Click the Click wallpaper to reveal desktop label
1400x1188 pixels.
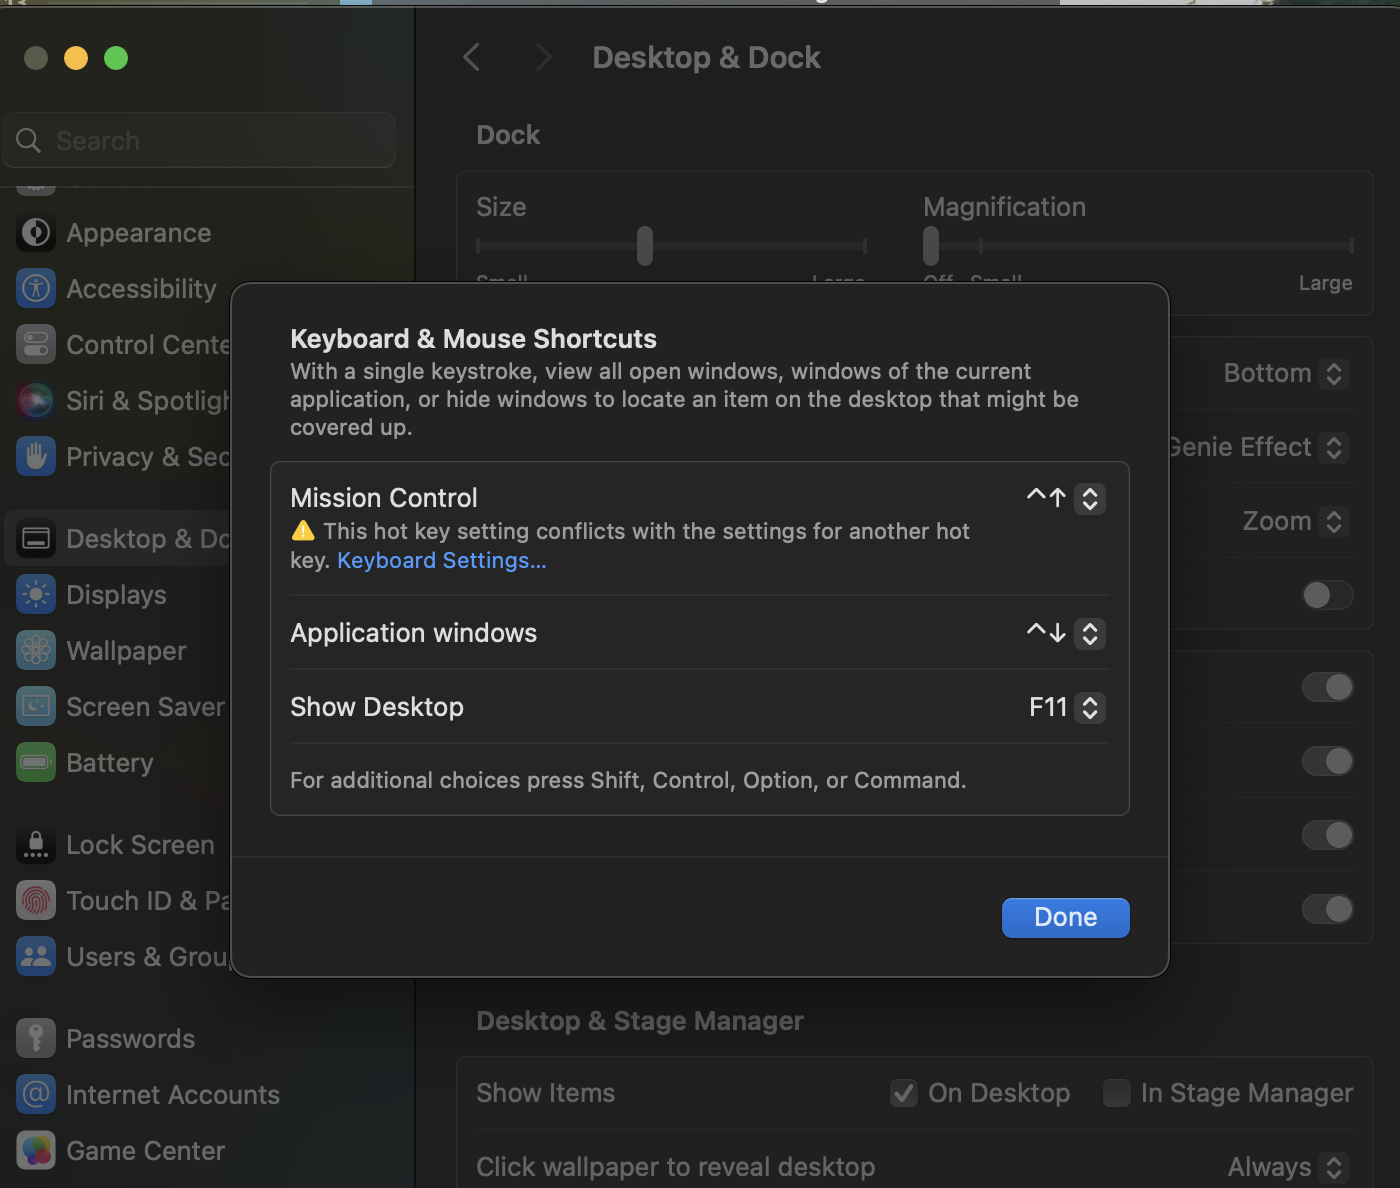tap(676, 1167)
